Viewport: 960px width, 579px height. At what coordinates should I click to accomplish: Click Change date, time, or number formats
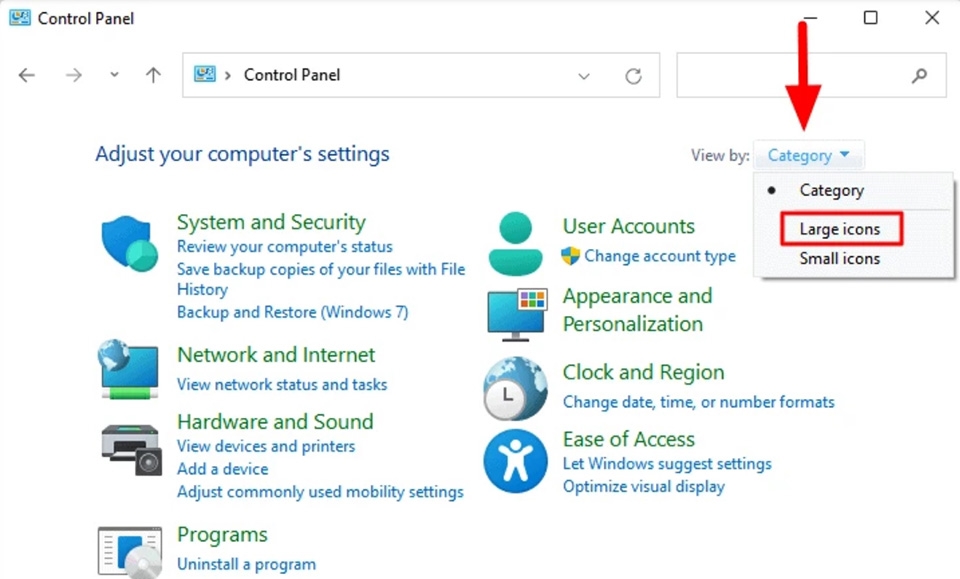click(699, 402)
